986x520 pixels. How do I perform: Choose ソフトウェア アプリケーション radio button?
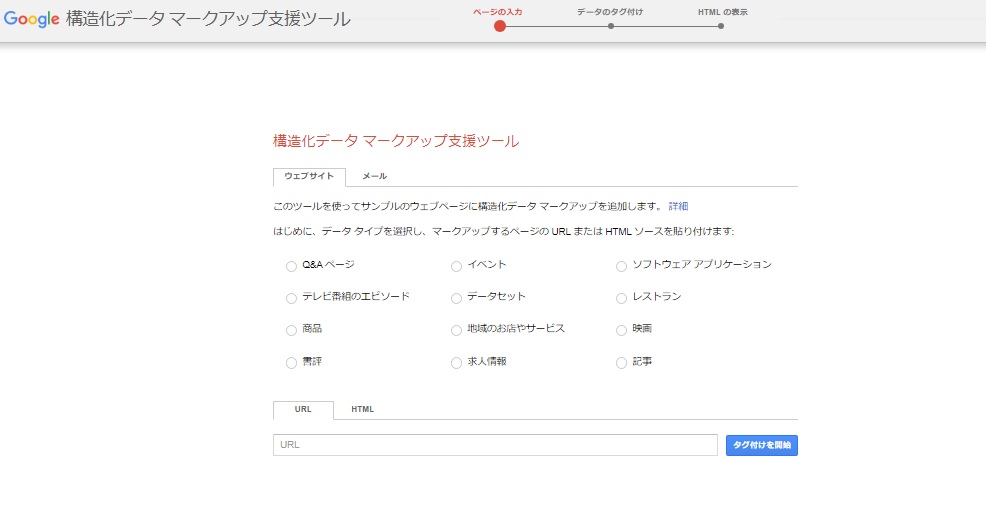tap(621, 267)
